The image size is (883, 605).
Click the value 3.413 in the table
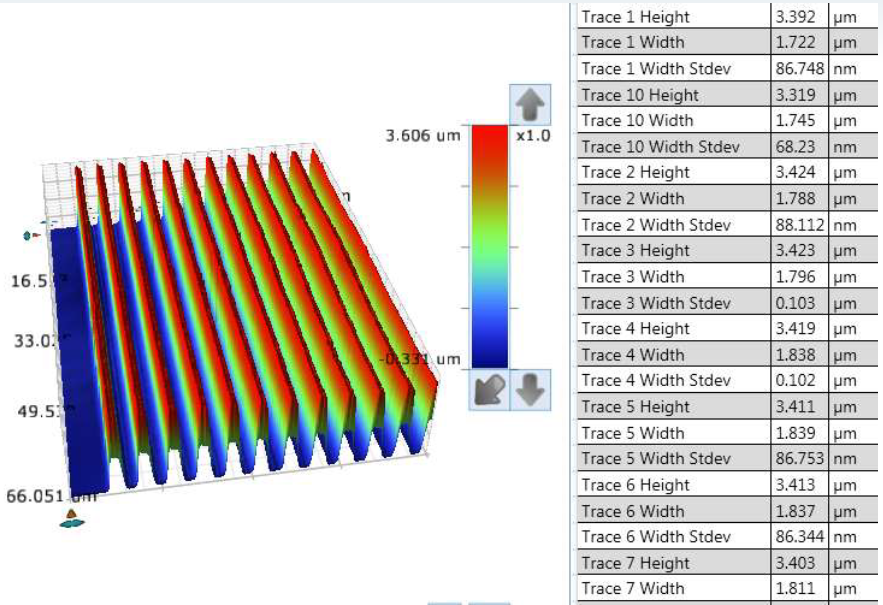coord(795,485)
